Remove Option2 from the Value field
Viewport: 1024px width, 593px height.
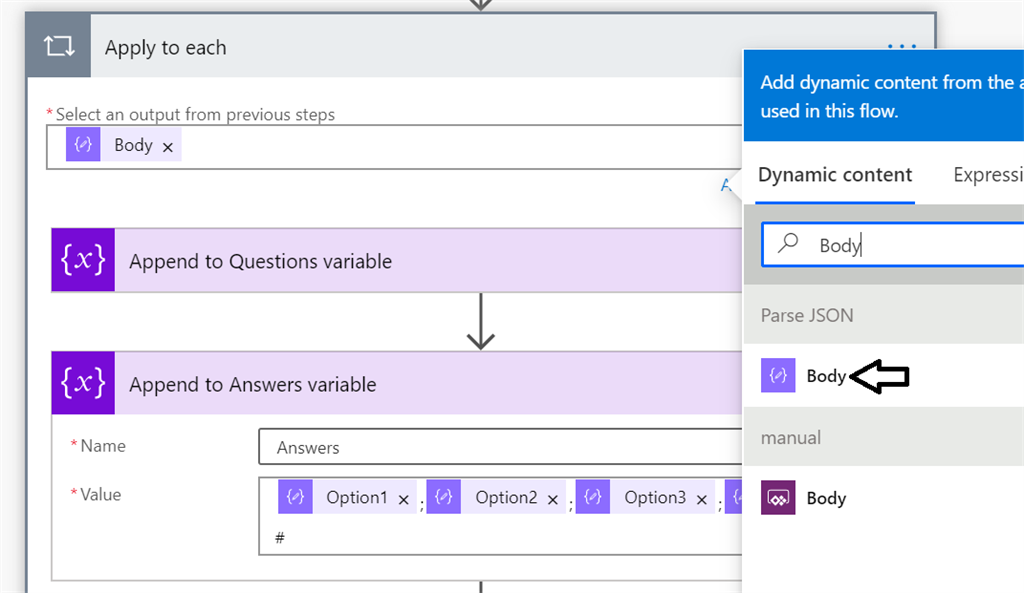(x=551, y=497)
